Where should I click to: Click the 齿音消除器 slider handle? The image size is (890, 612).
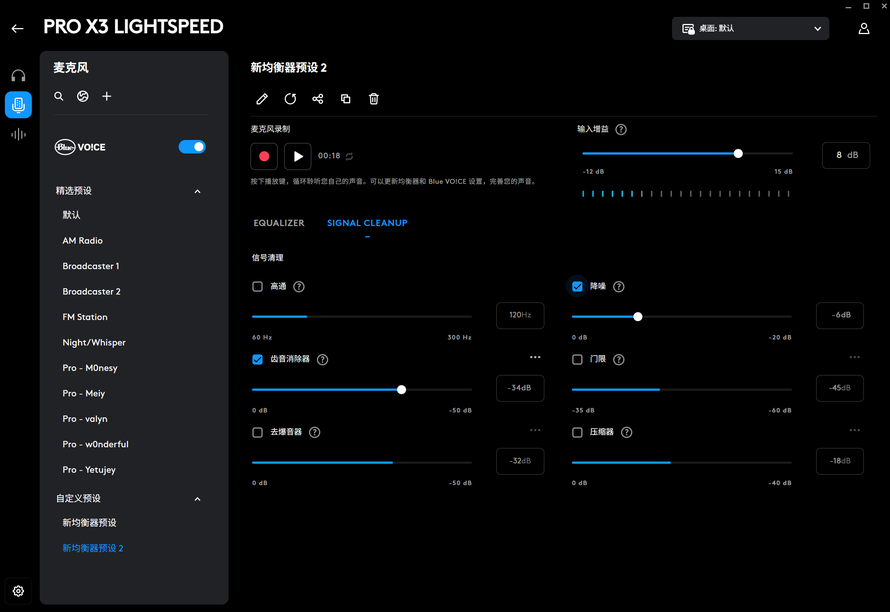(x=401, y=389)
